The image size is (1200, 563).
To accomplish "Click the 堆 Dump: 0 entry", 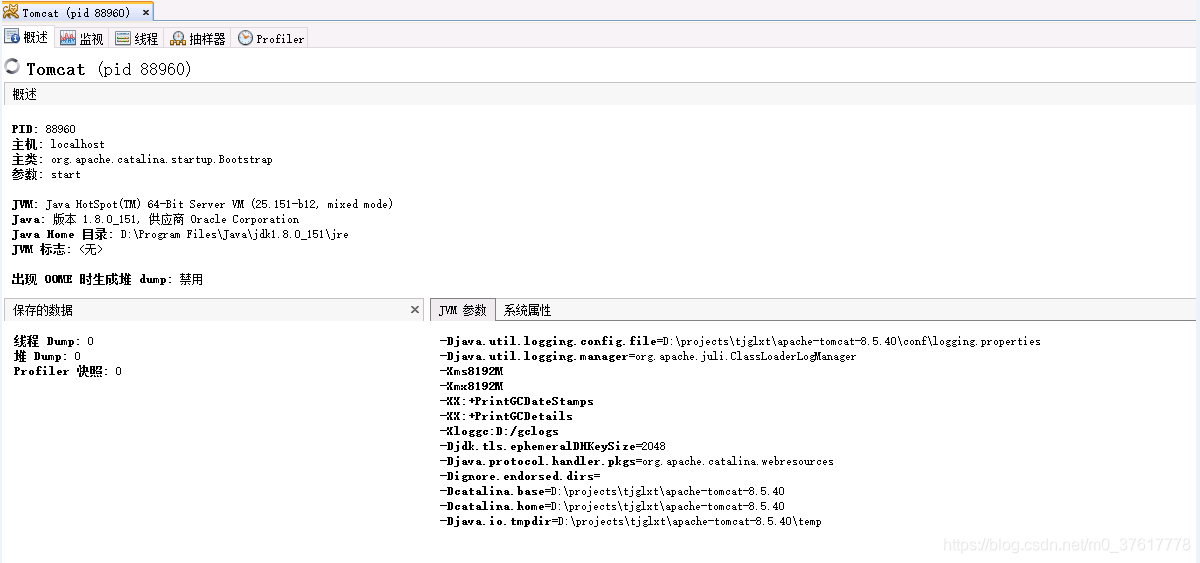I will [x=47, y=356].
